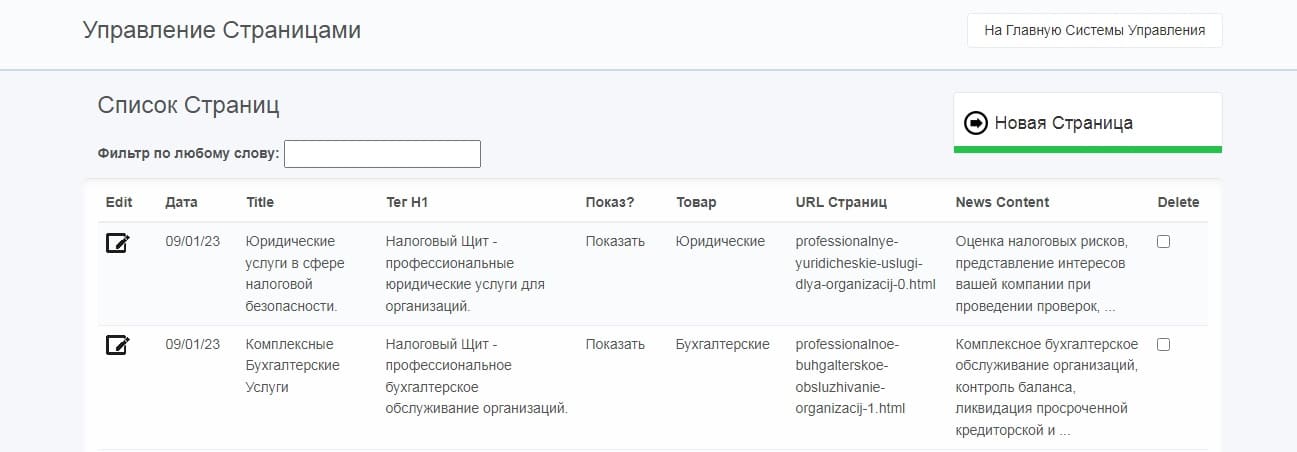Click the Товар column header
Image resolution: width=1297 pixels, height=452 pixels.
click(696, 202)
